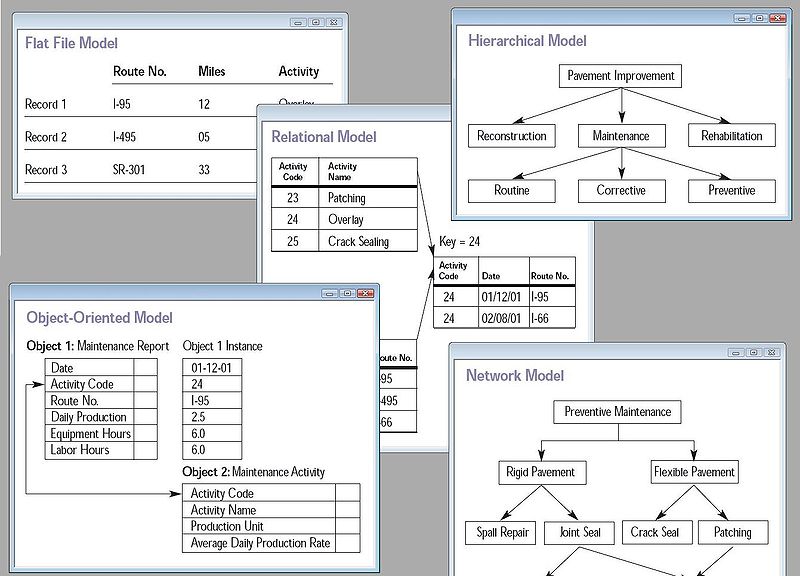The width and height of the screenshot is (800, 576).
Task: Minimize the Hierarchical Model window
Action: 742,18
